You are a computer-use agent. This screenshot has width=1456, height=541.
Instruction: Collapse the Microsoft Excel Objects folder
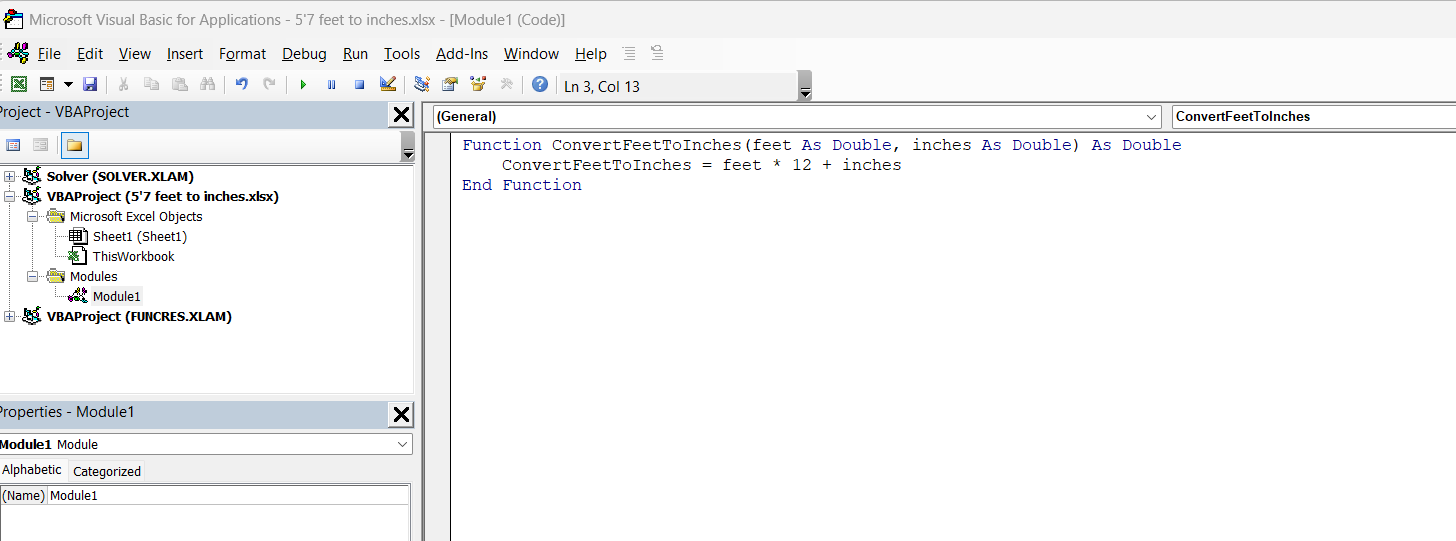[32, 216]
